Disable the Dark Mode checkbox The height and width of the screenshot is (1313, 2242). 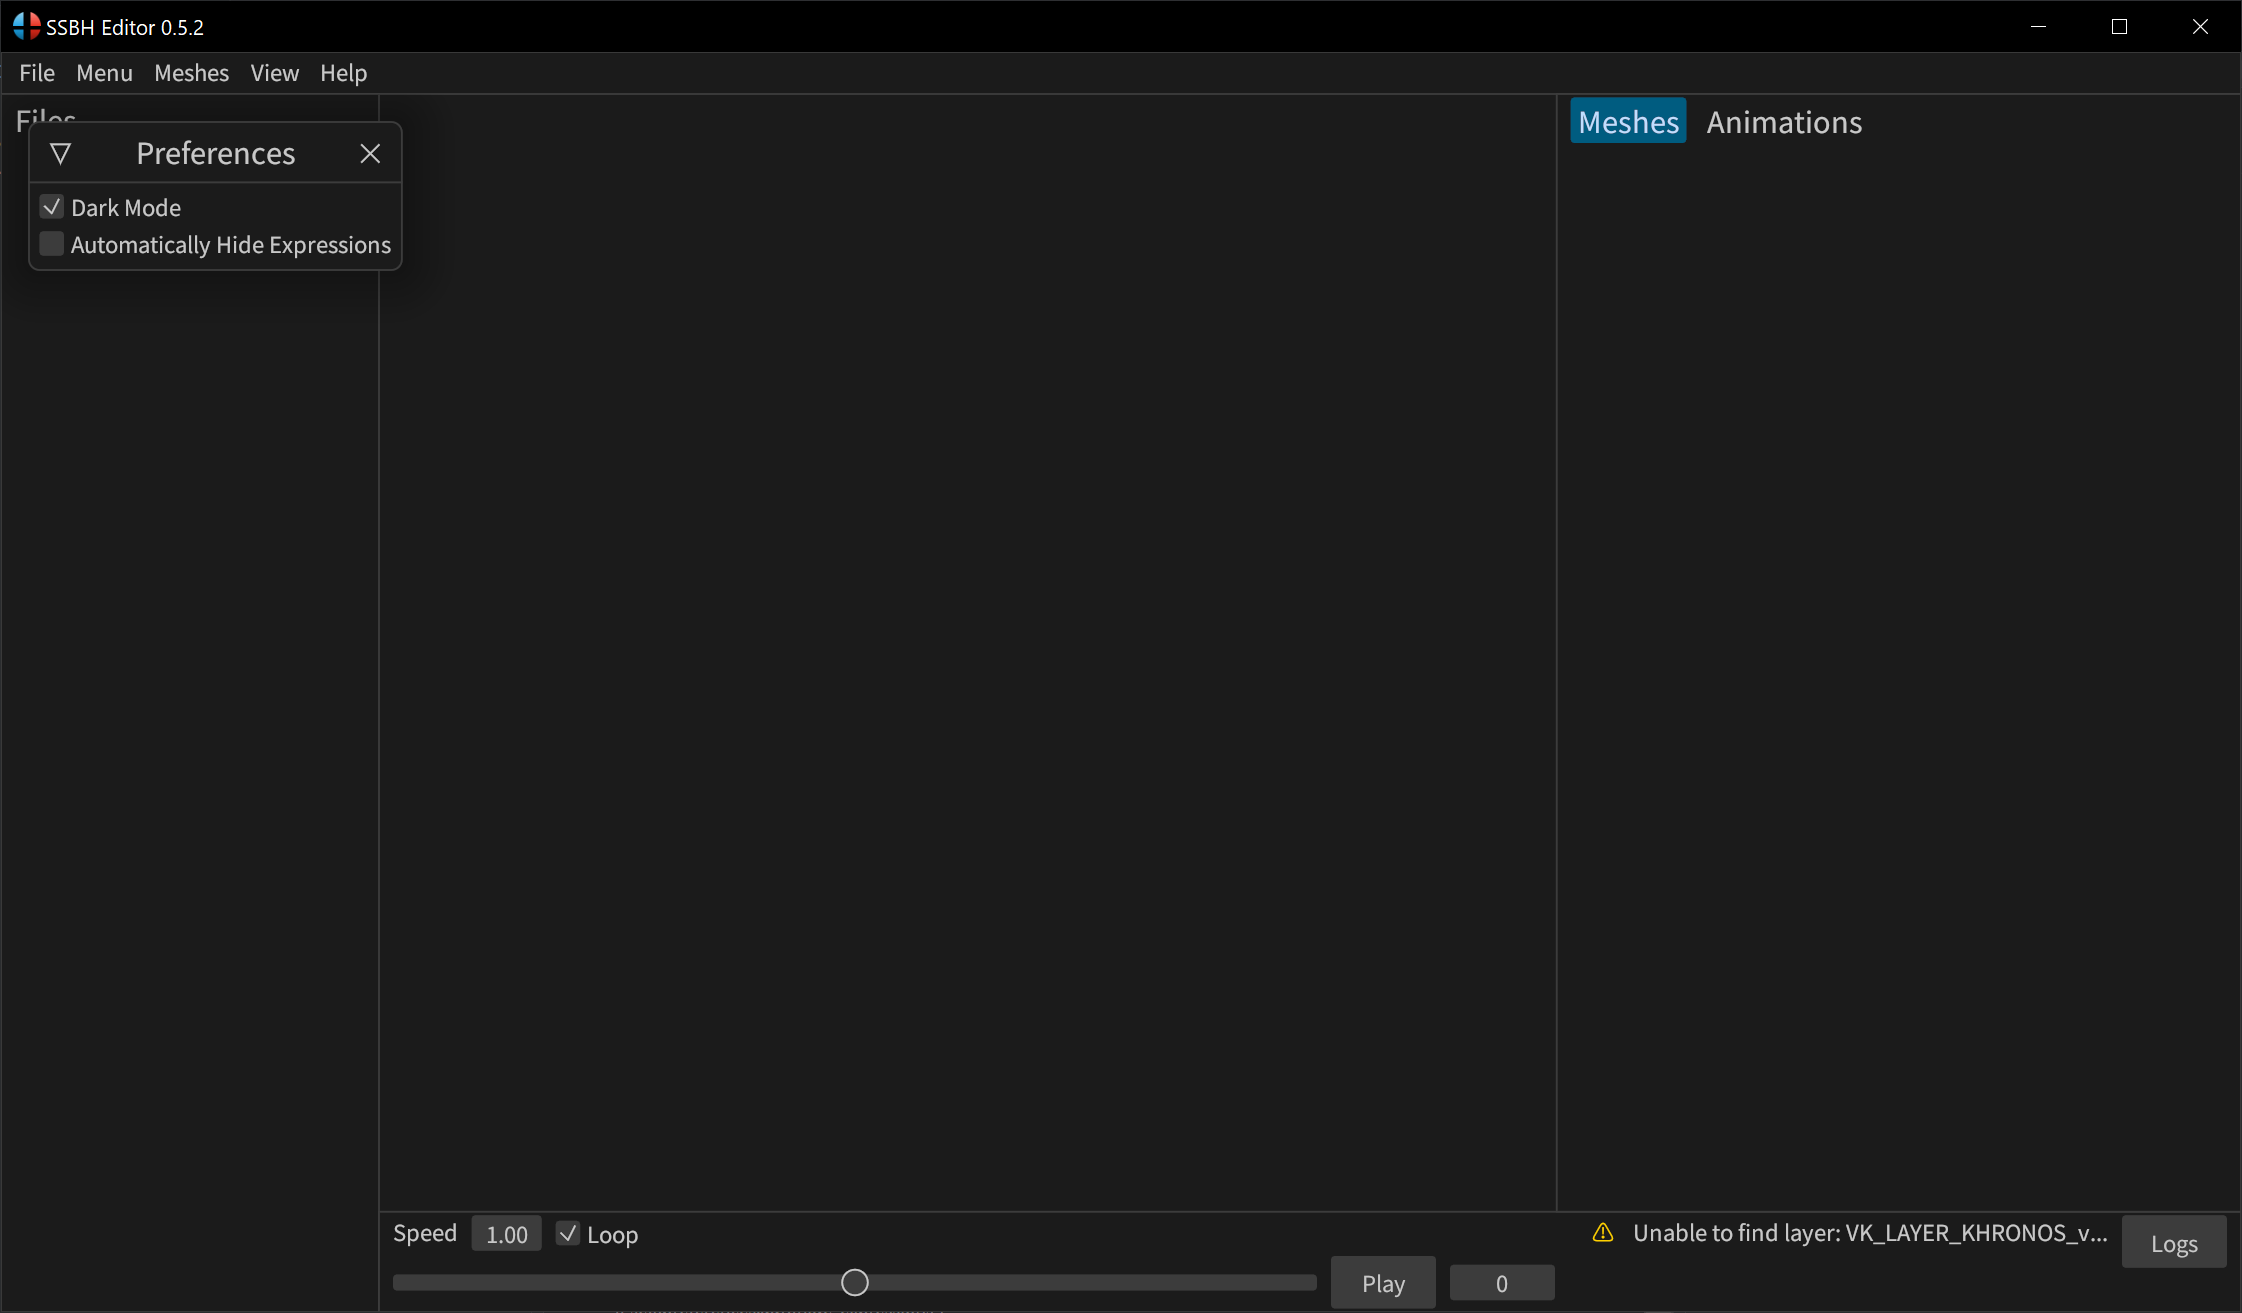[x=51, y=206]
